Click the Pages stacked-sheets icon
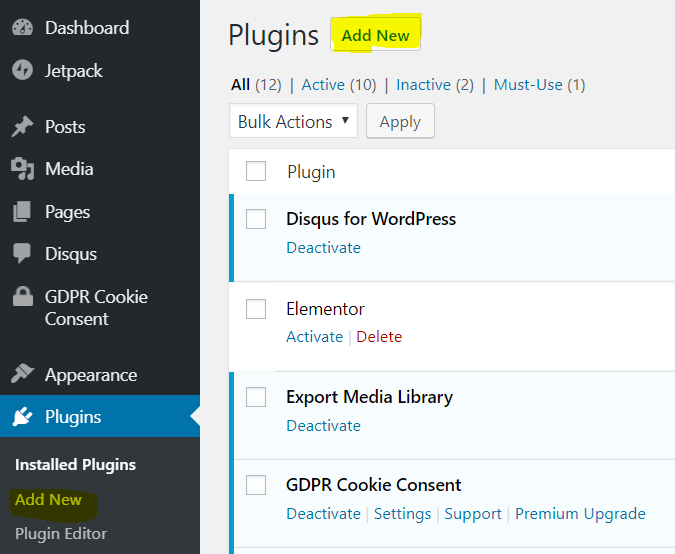This screenshot has width=675, height=554. point(22,211)
